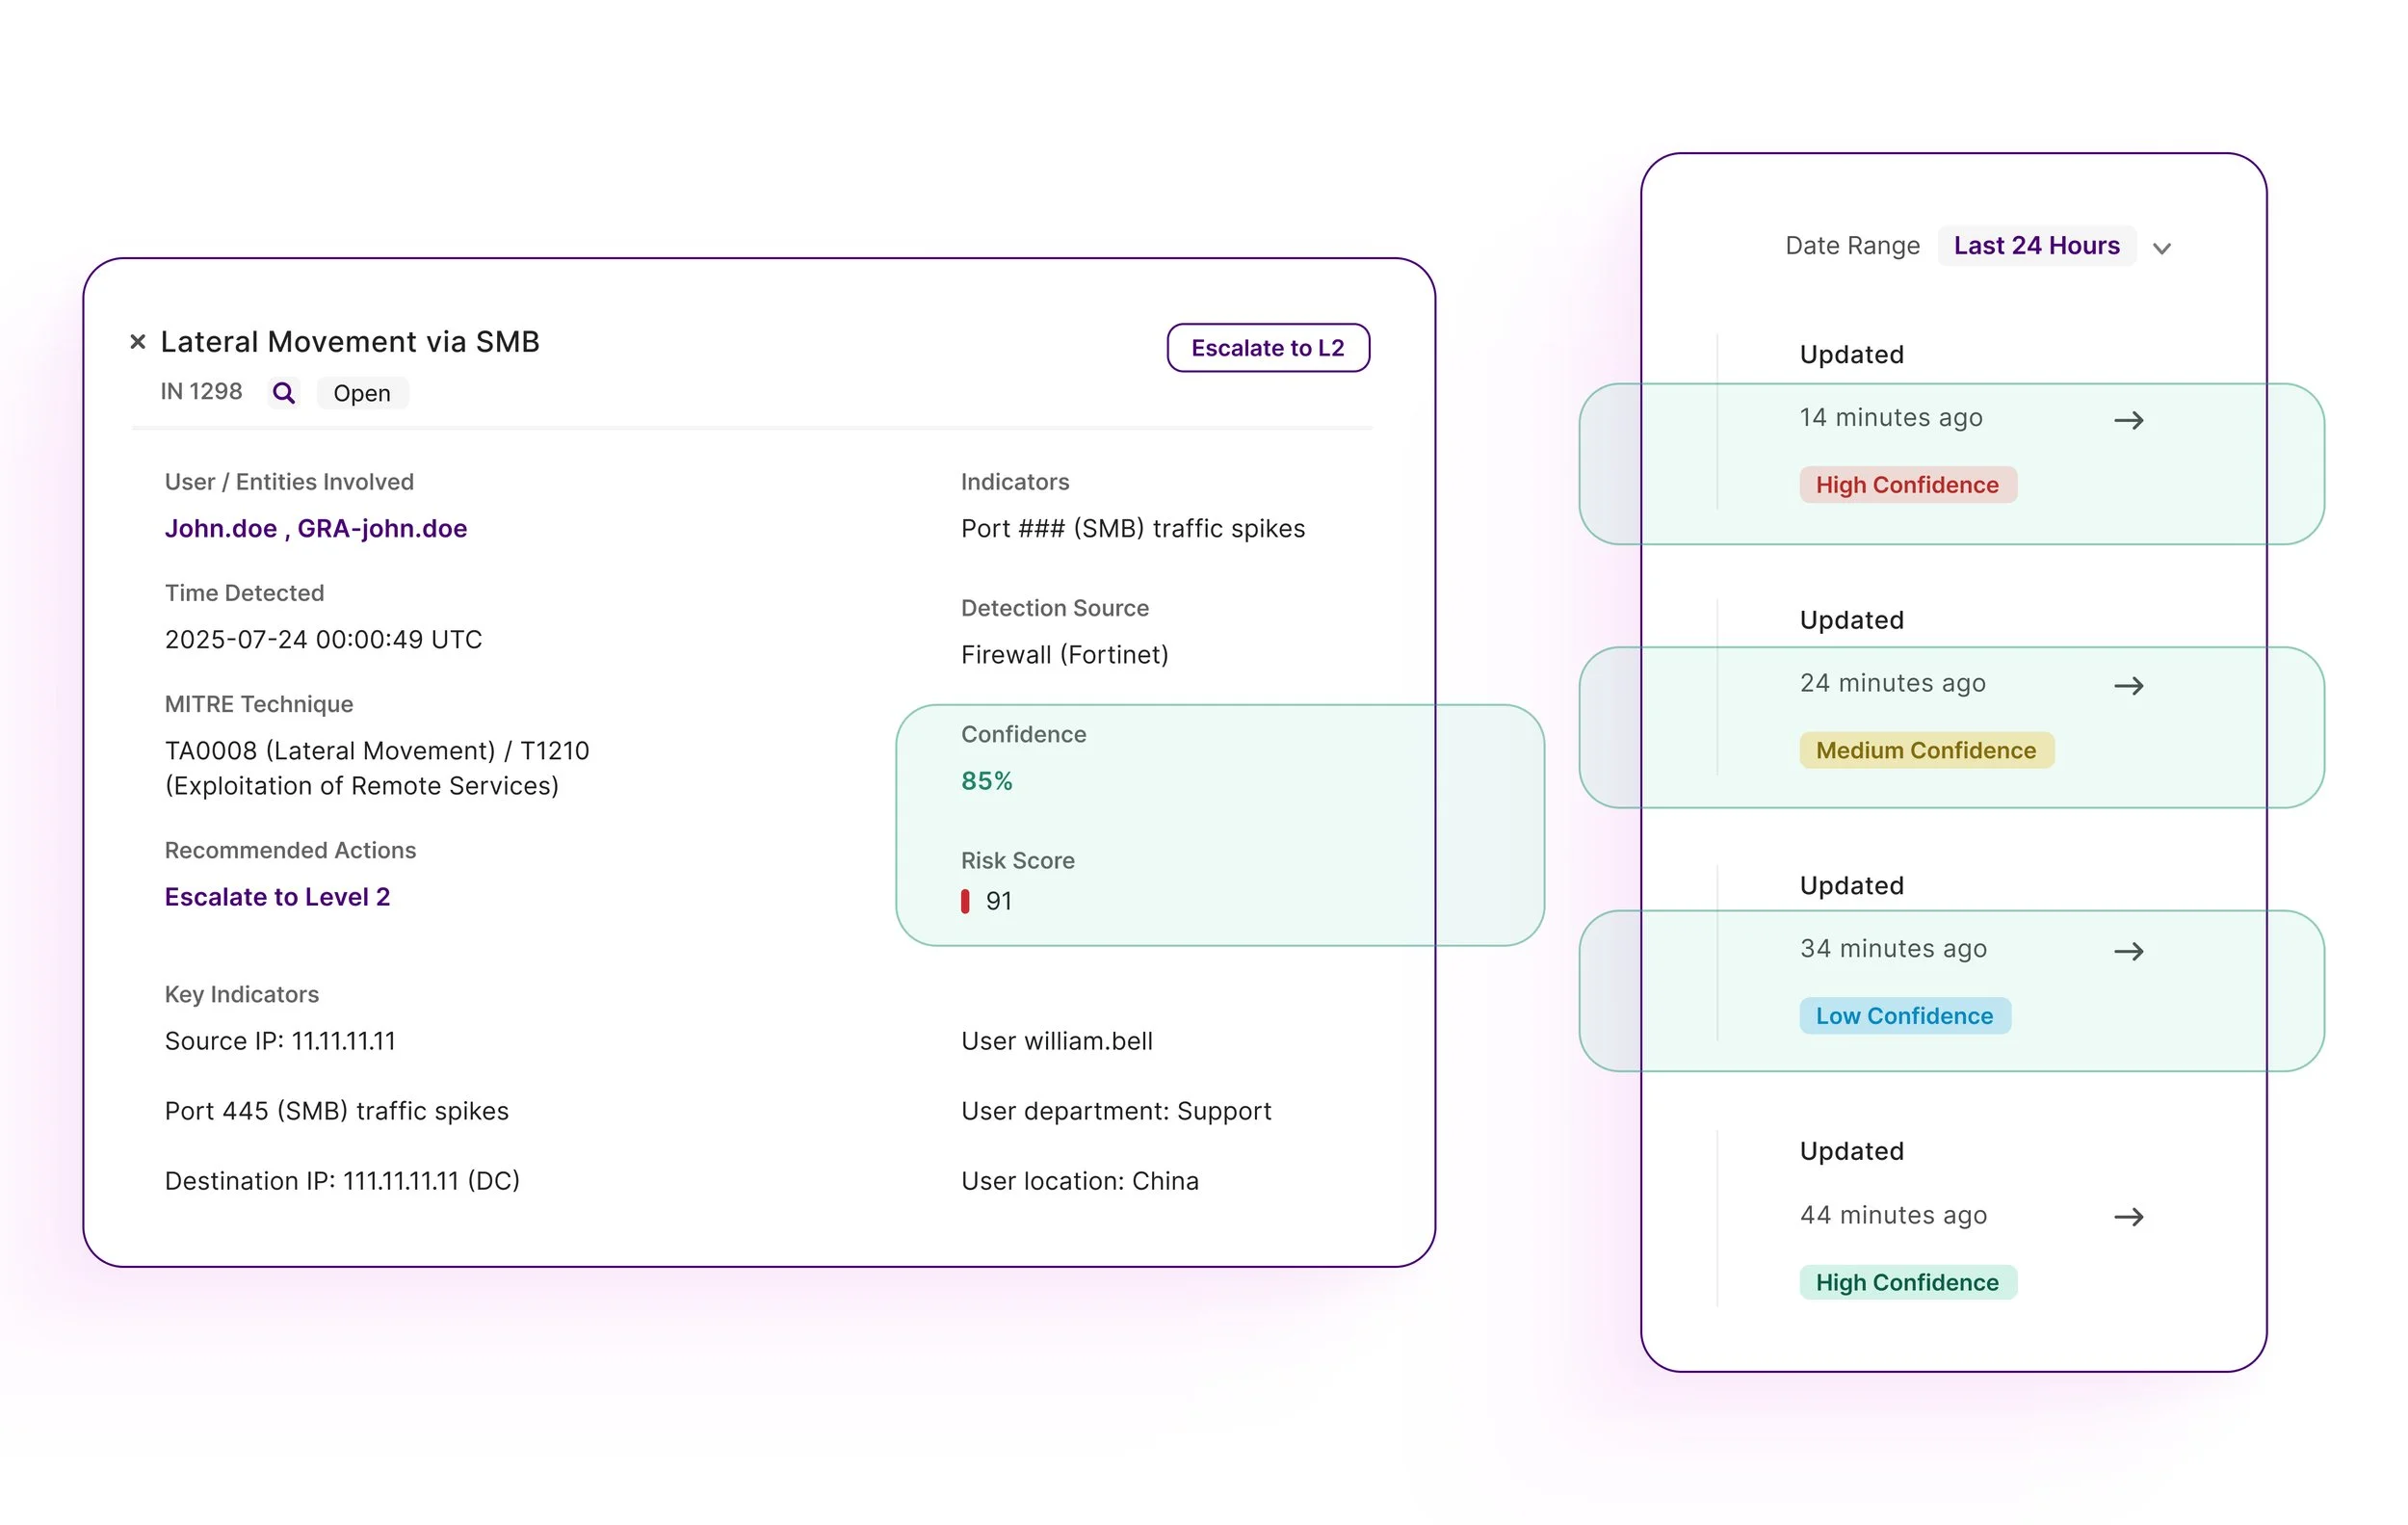
Task: Open the Last 24 Hours date range dropdown
Action: [2036, 246]
